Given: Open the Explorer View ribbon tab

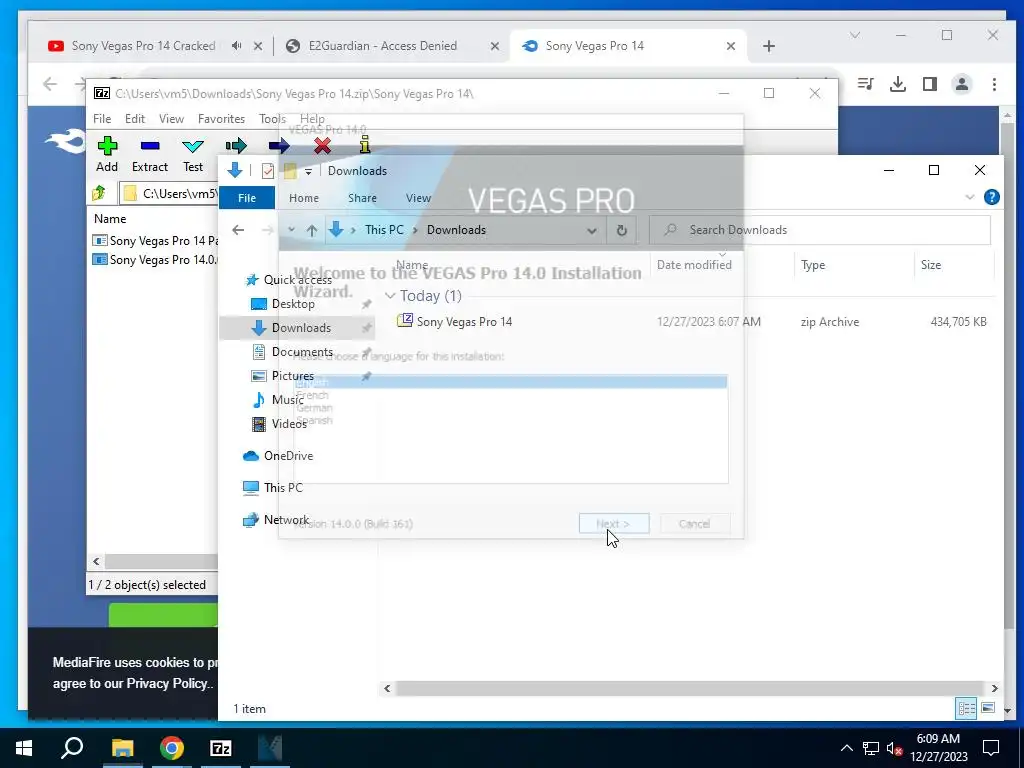Looking at the screenshot, I should coord(418,198).
